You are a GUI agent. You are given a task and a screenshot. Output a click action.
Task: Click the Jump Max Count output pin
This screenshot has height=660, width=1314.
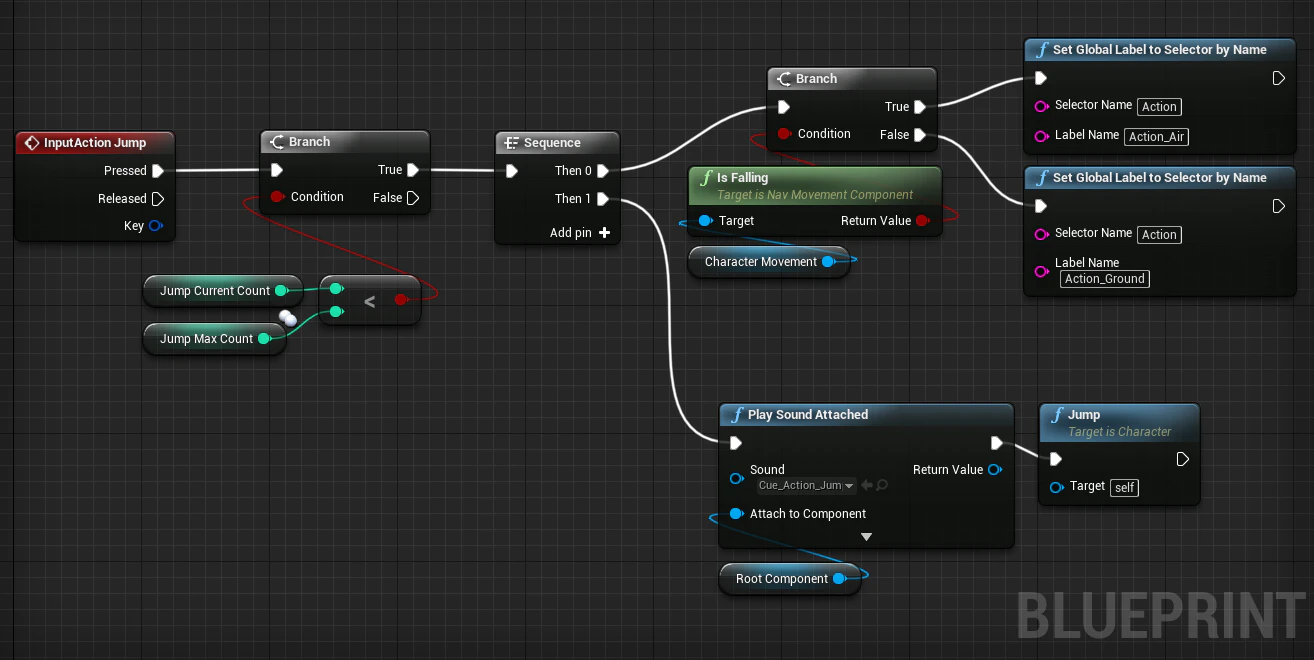pyautogui.click(x=264, y=339)
